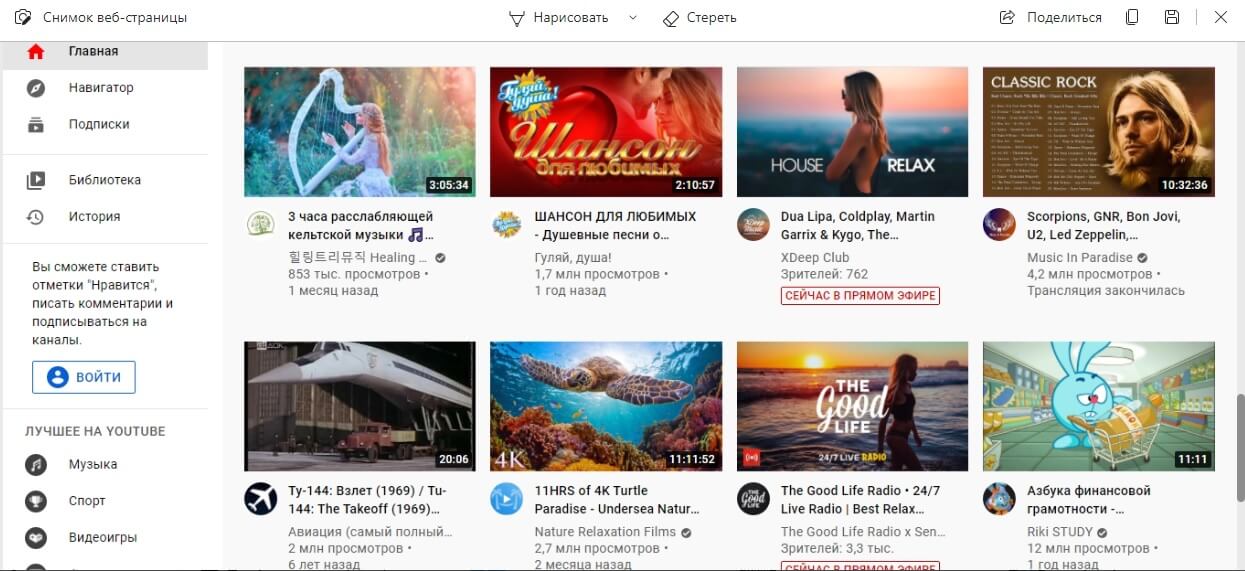Screen dimensions: 1245x571
Task: Click the copy icon in the top toolbar
Action: pos(1132,18)
